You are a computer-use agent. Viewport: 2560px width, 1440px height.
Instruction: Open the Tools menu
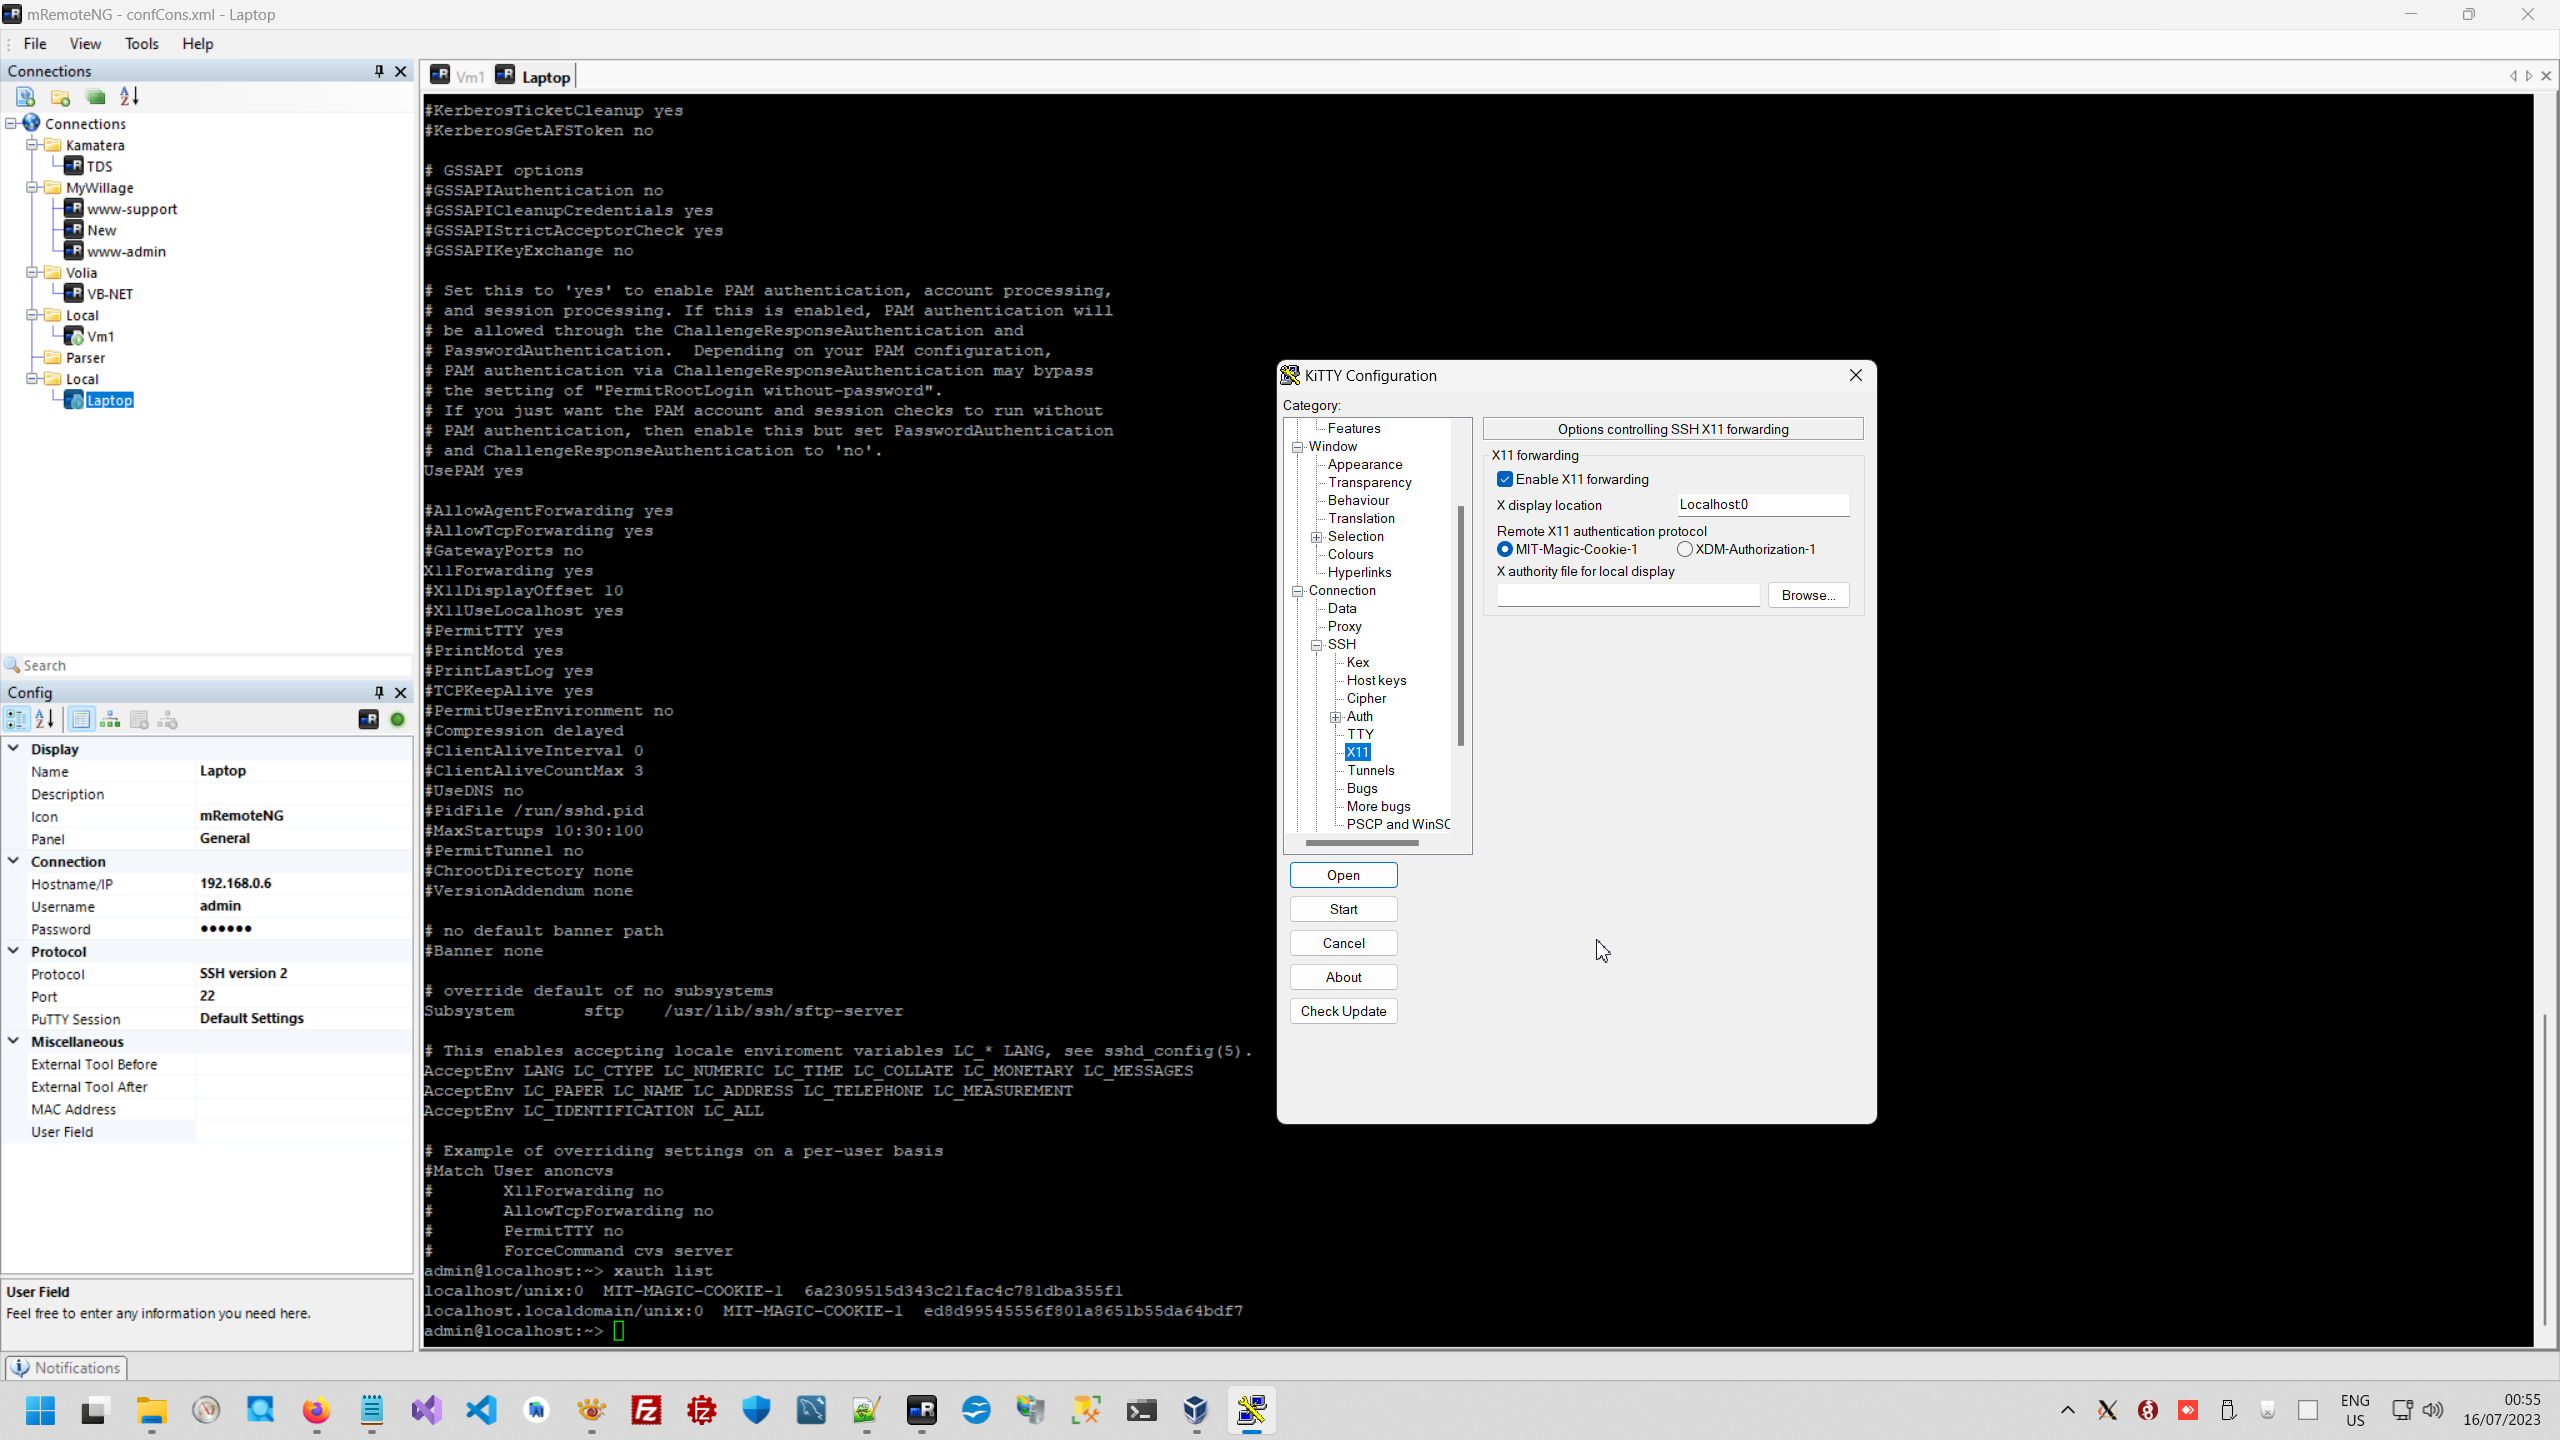click(x=141, y=44)
